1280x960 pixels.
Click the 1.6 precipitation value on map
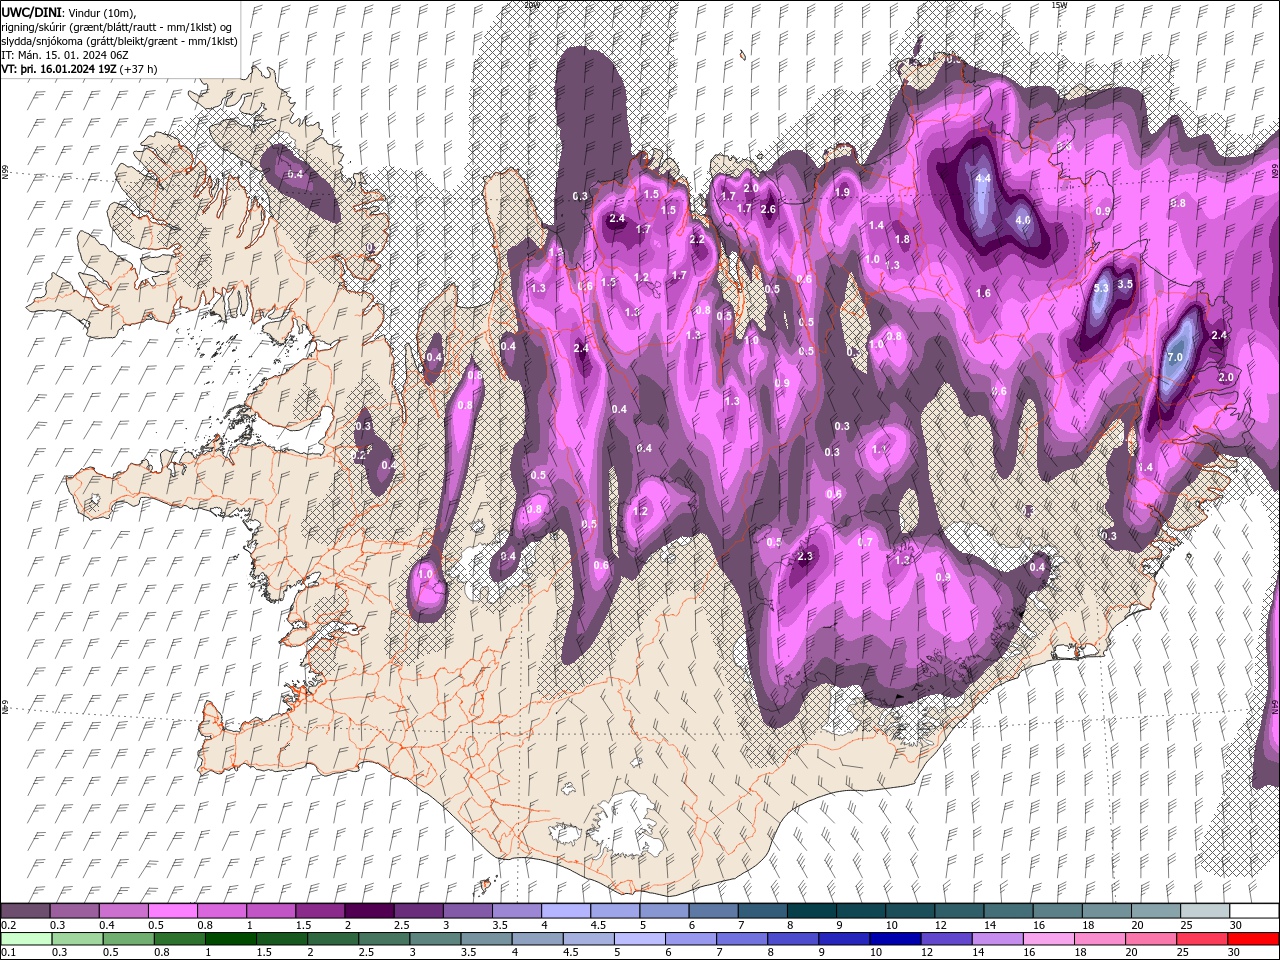(983, 293)
